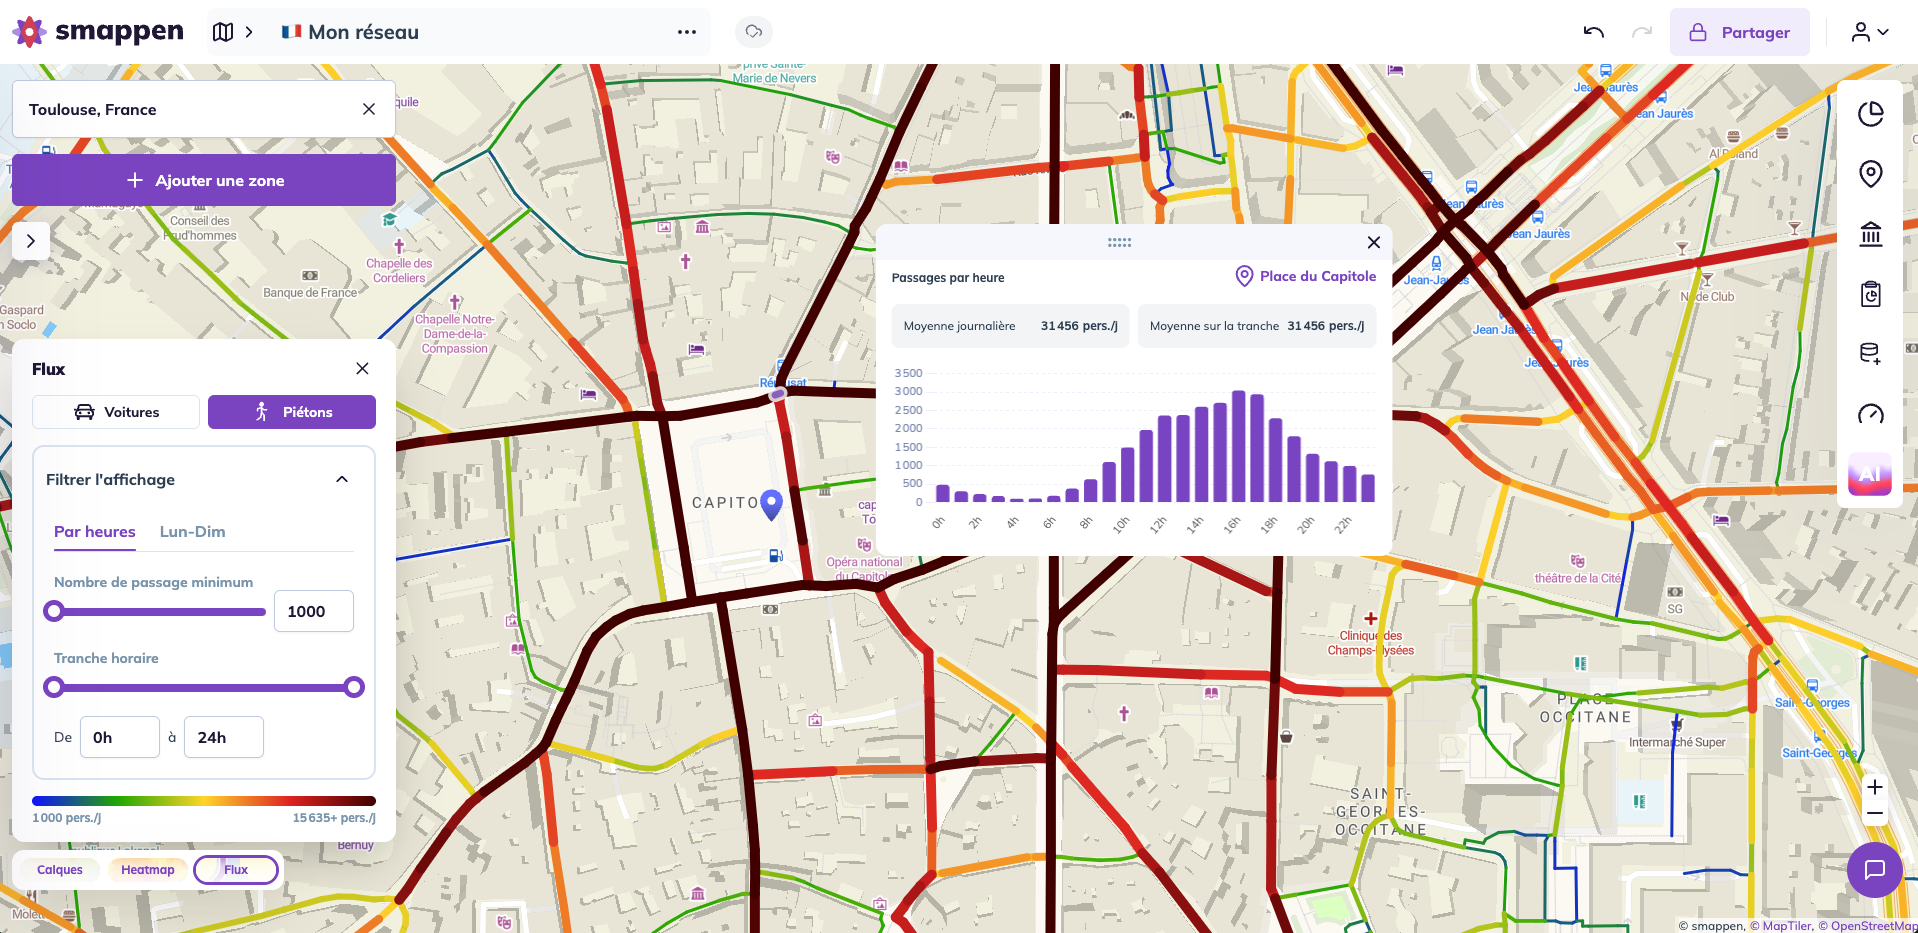The width and height of the screenshot is (1918, 933).
Task: Click the minimum passage number field 1000
Action: point(314,611)
